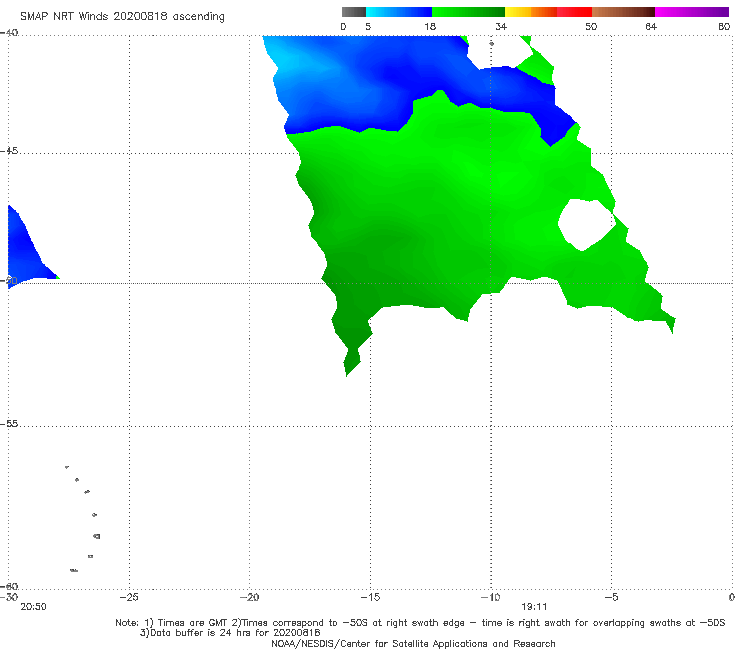Click the longitude label '-20'
Image resolution: width=740 pixels, height=650 pixels.
pos(249,597)
